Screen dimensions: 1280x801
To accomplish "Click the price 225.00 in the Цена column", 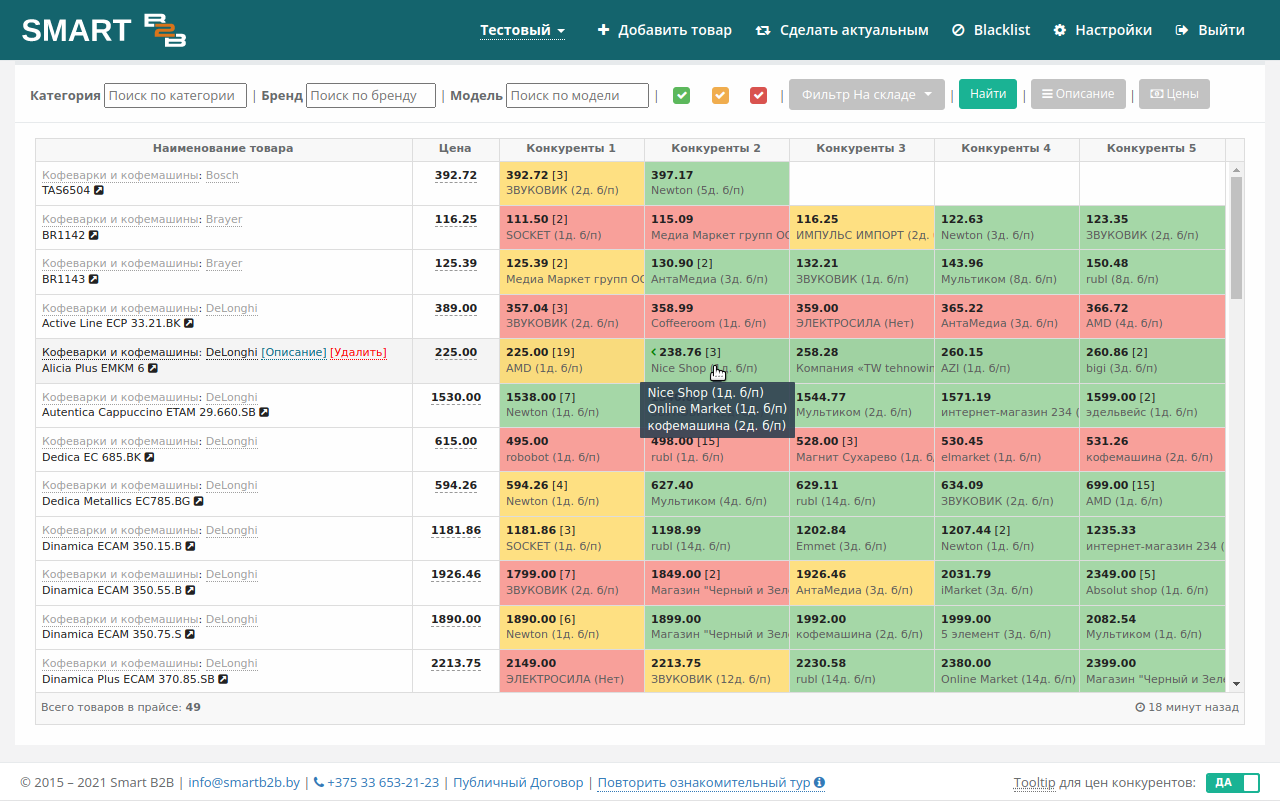I will click(455, 353).
